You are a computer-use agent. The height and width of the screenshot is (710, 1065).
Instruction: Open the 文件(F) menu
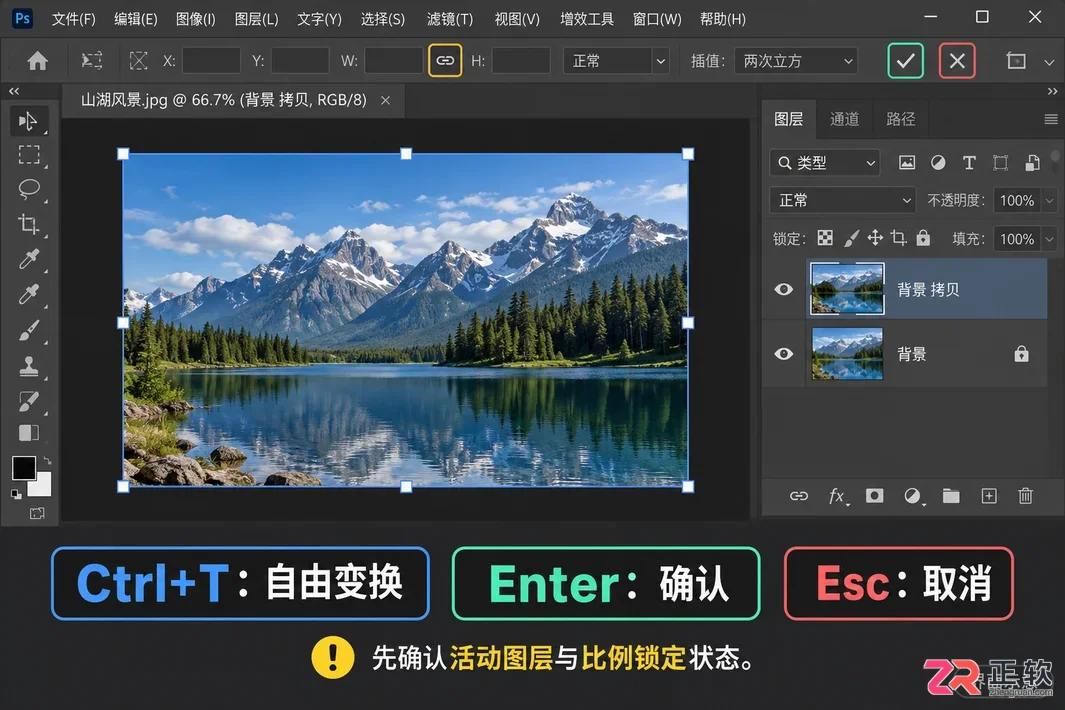tap(73, 19)
